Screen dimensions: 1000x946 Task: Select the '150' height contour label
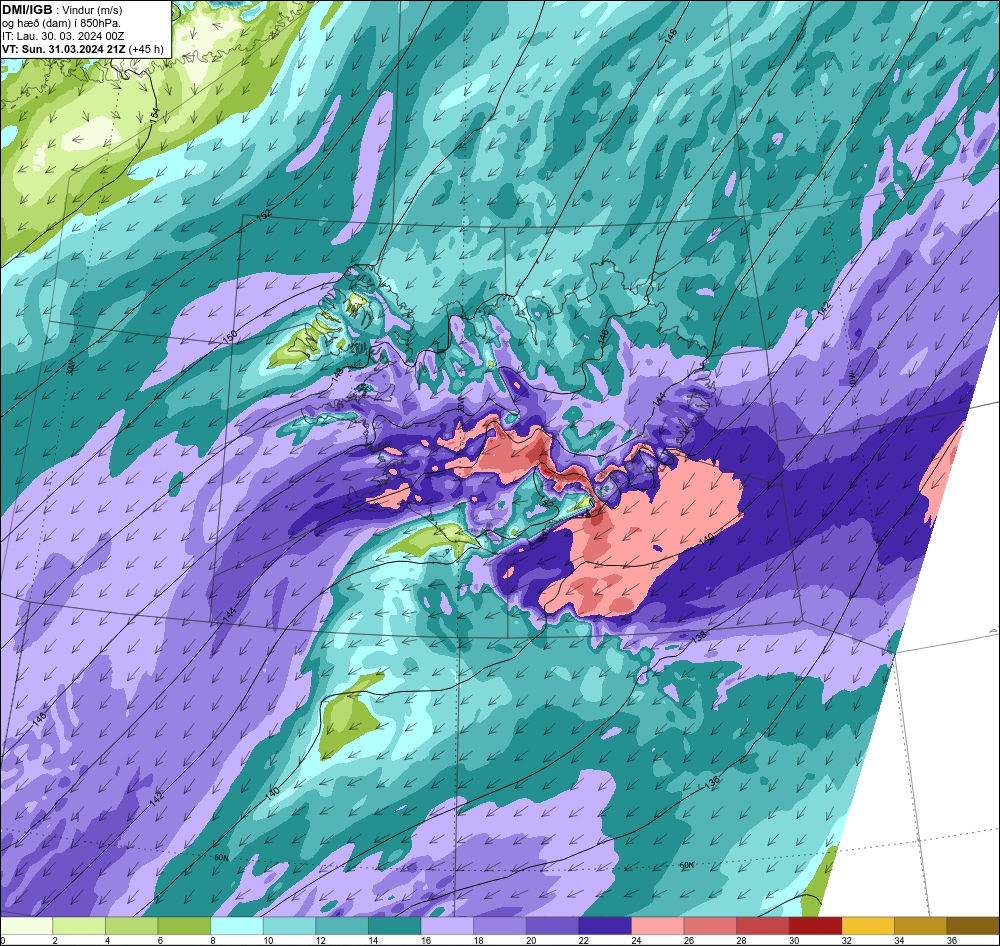[230, 336]
